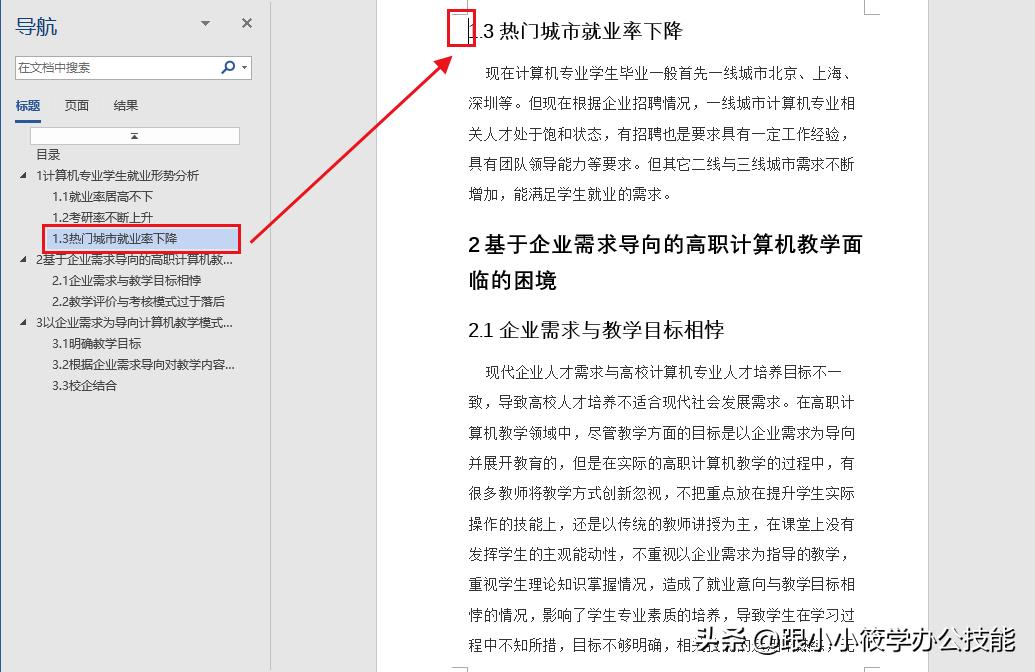
Task: Jump to "2.1企业需求与教学目标相悖"
Action: coord(125,281)
